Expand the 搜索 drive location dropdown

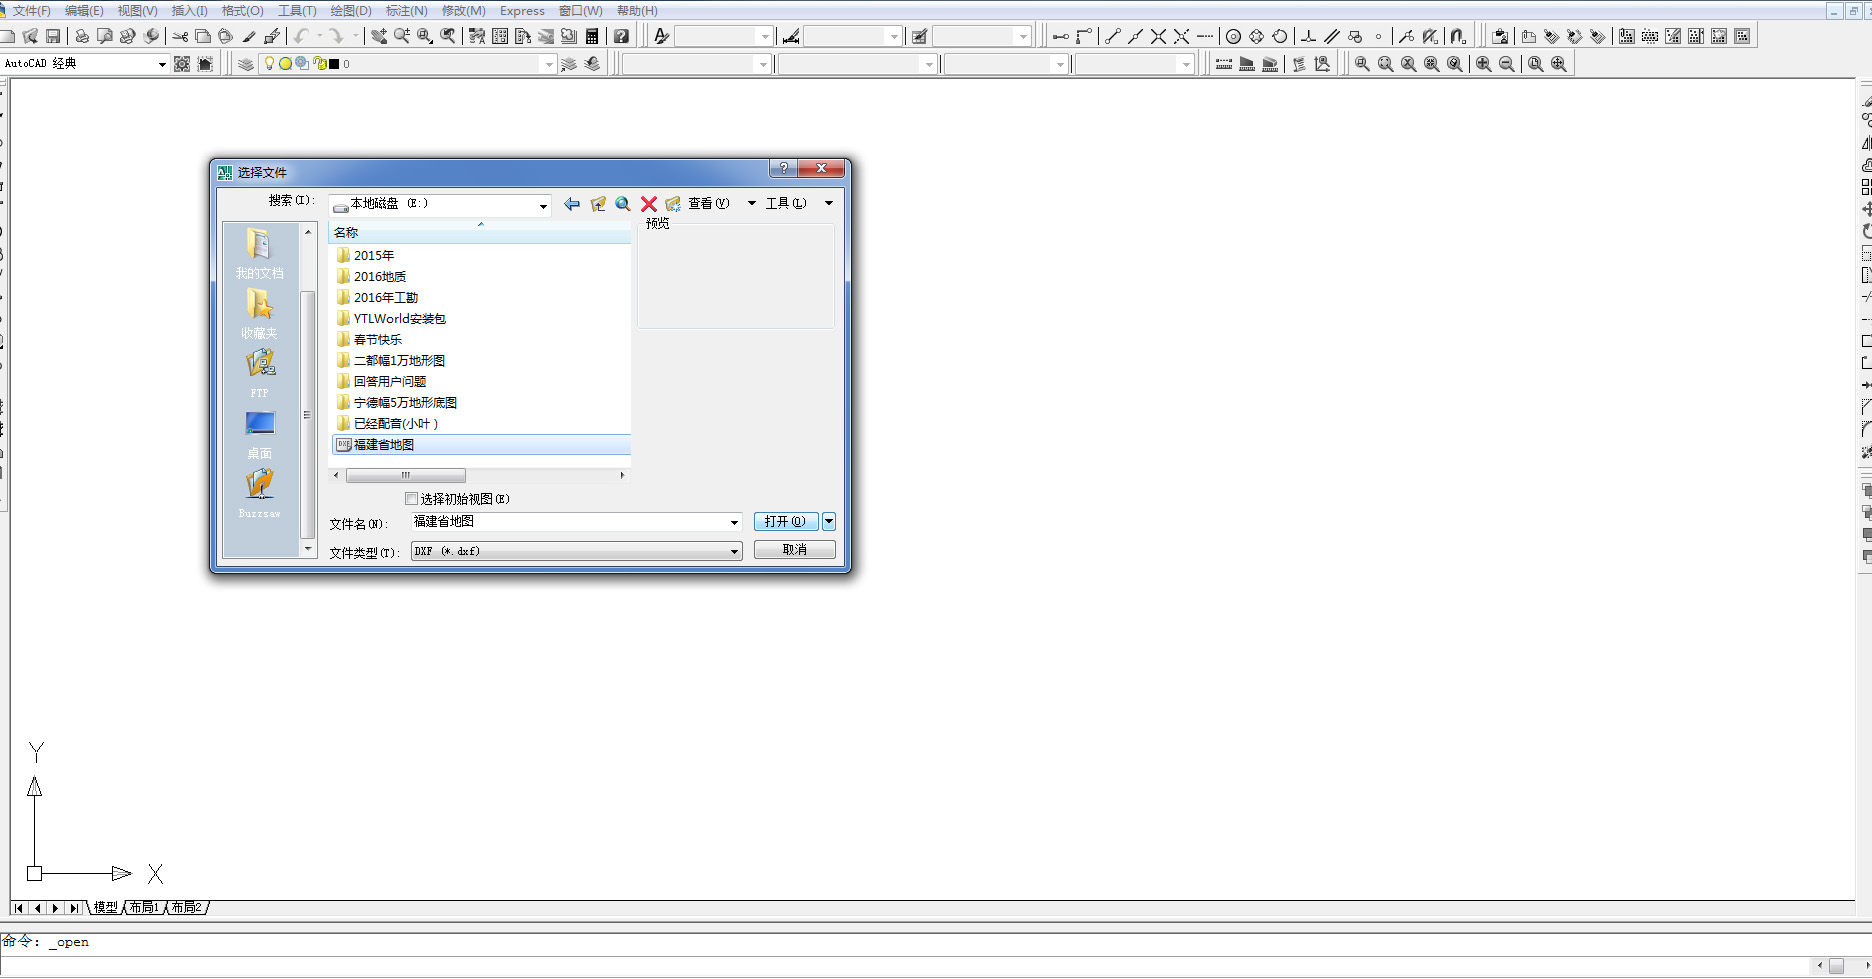[543, 205]
